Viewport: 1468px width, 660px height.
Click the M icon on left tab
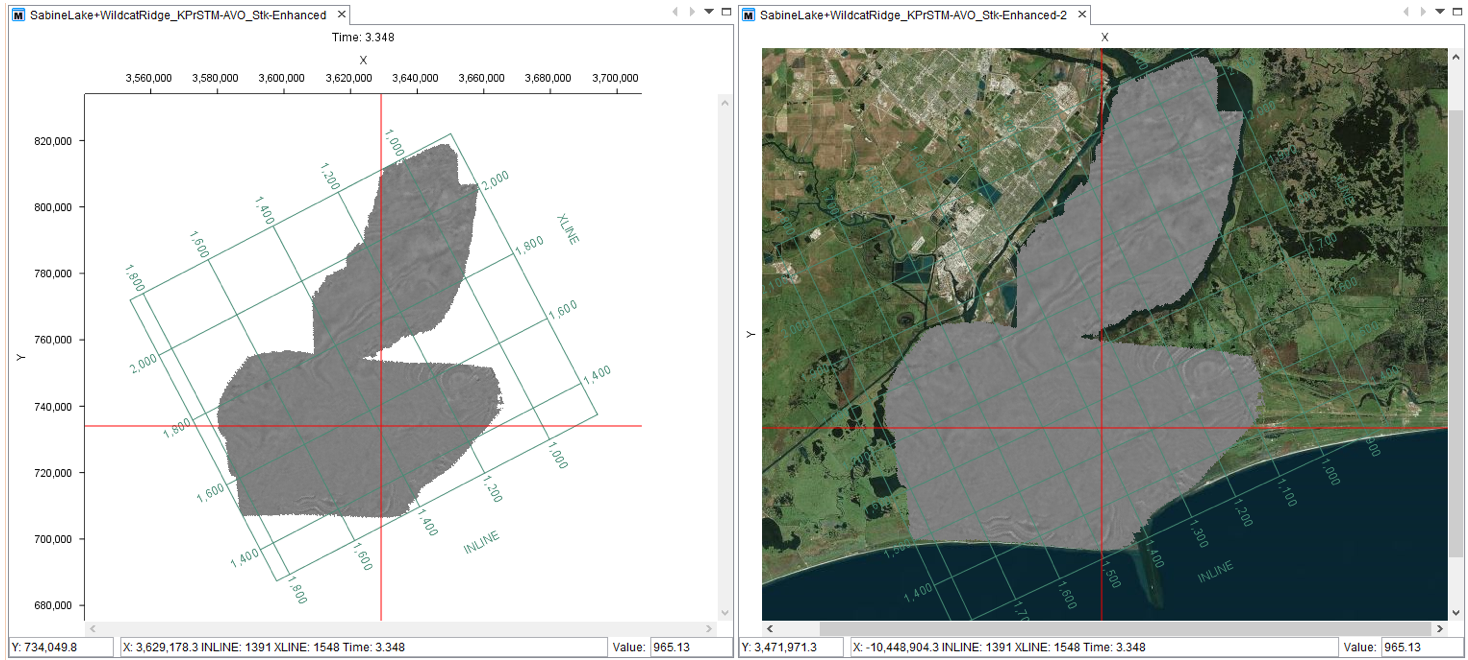(19, 15)
